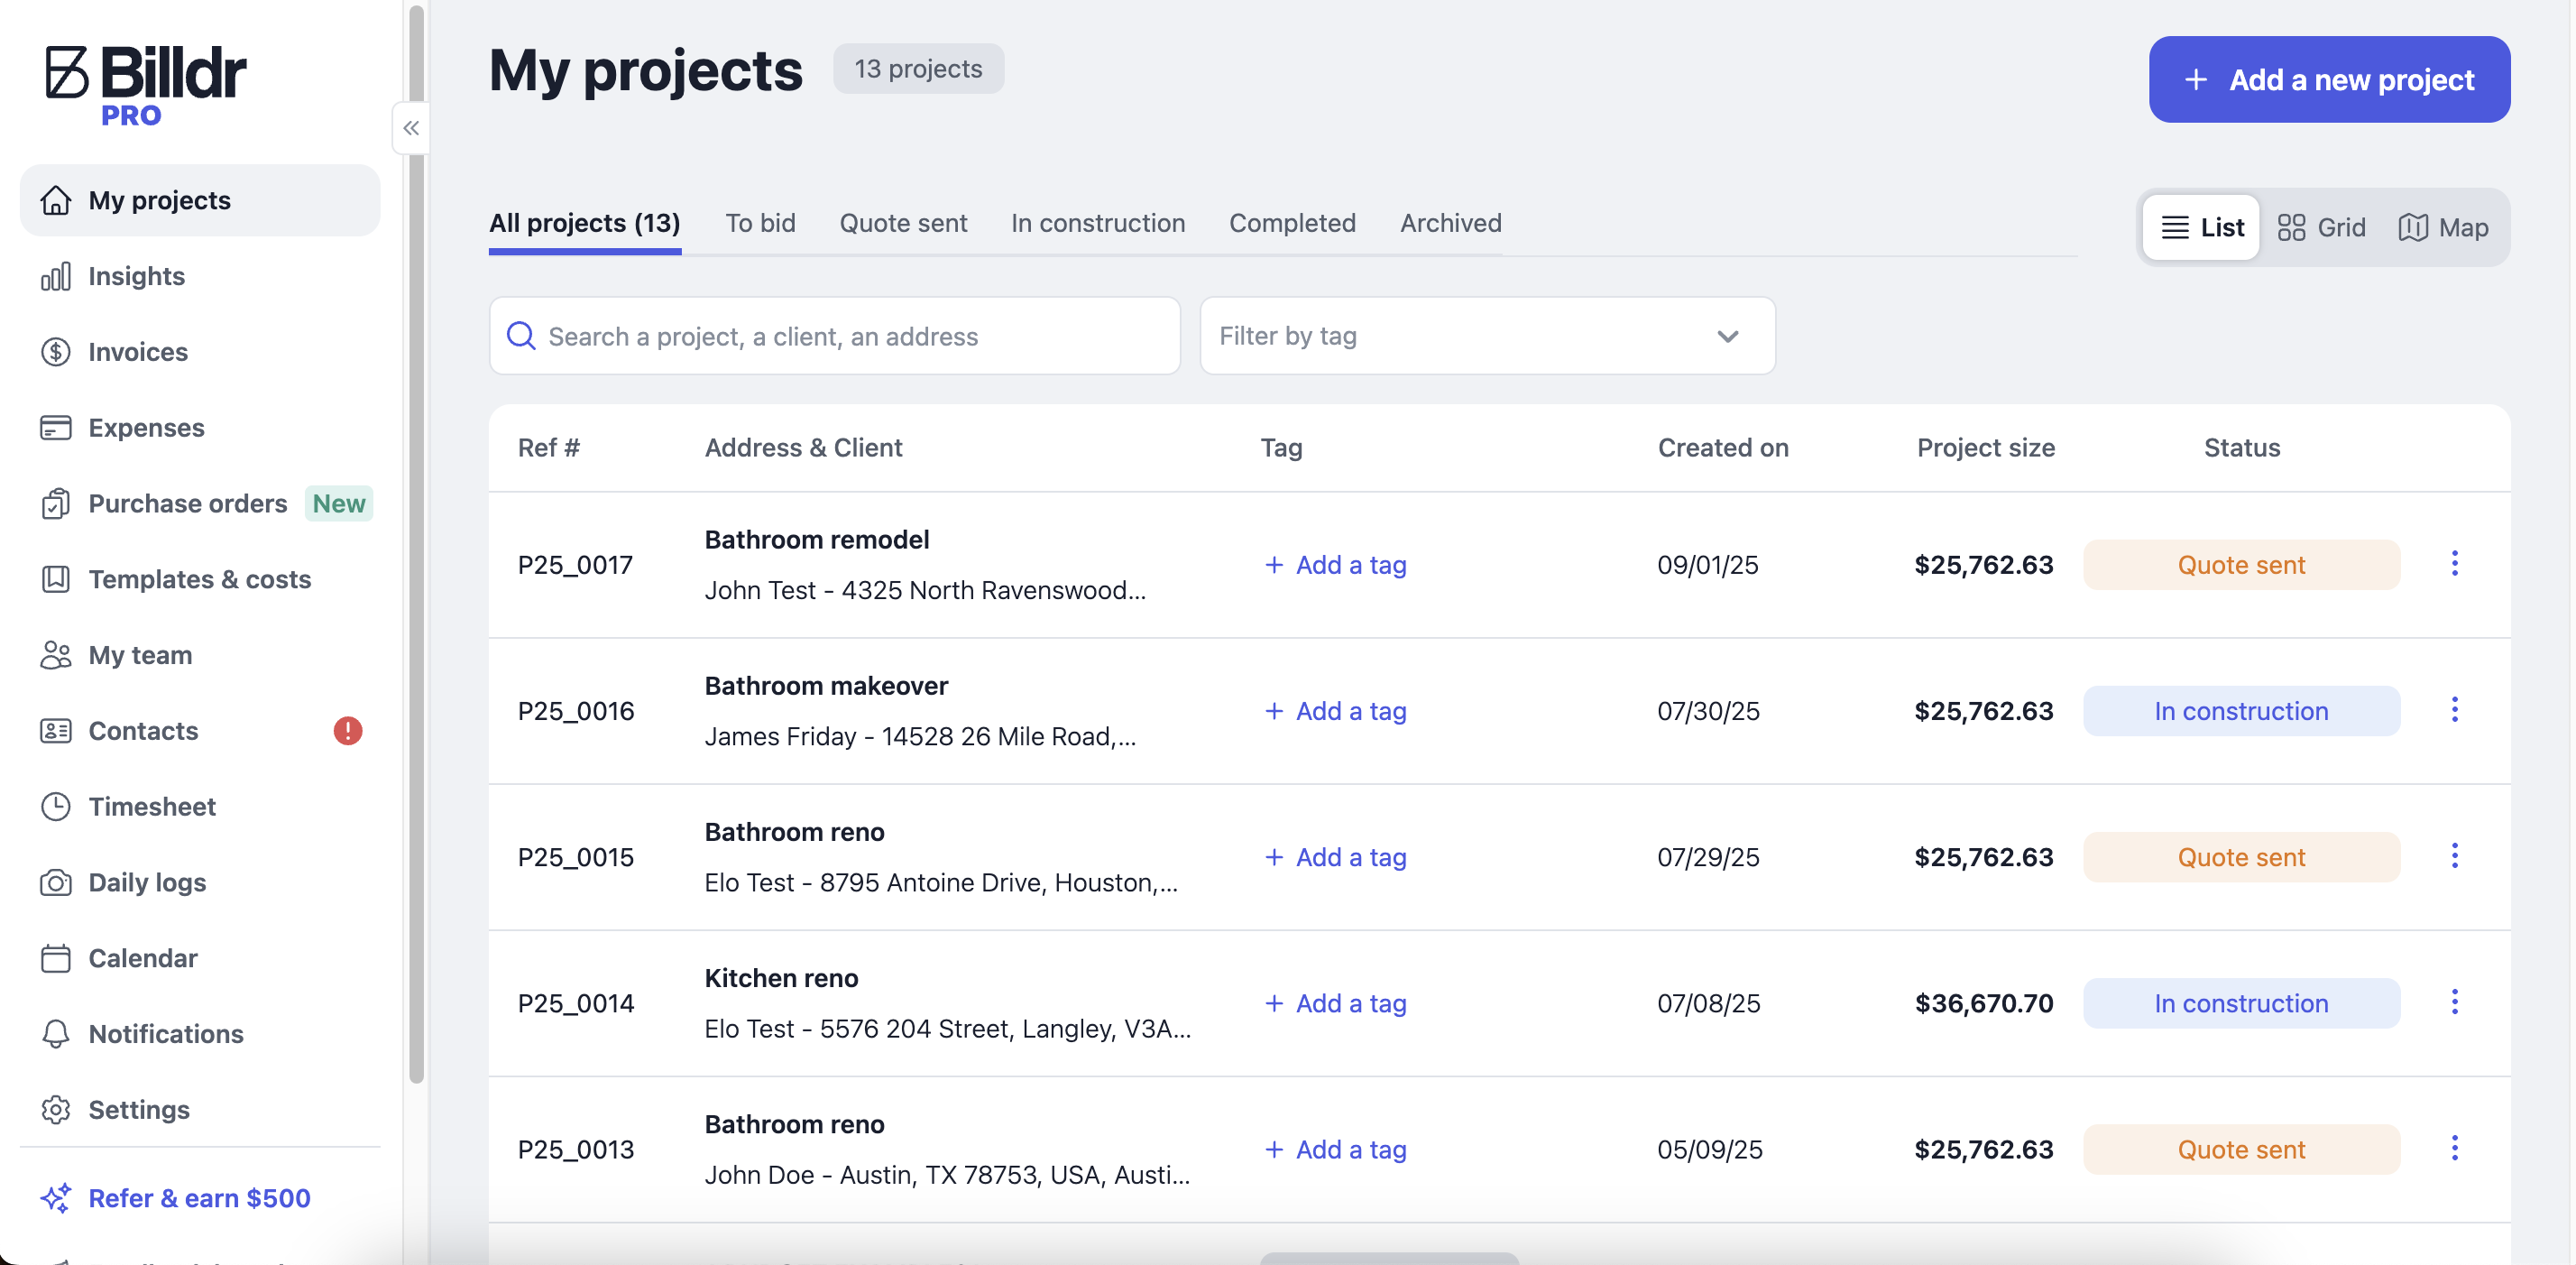Open Expenses via its card icon
Screen dimensions: 2576x1265
[56, 428]
